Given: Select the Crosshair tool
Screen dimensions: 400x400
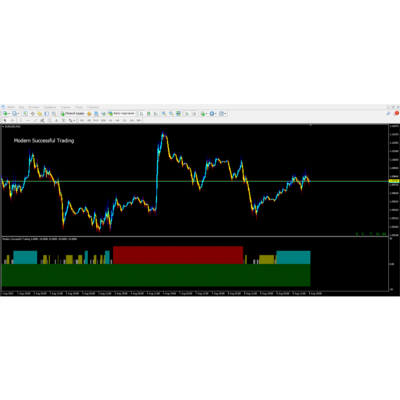Looking at the screenshot, I should click(x=12, y=120).
